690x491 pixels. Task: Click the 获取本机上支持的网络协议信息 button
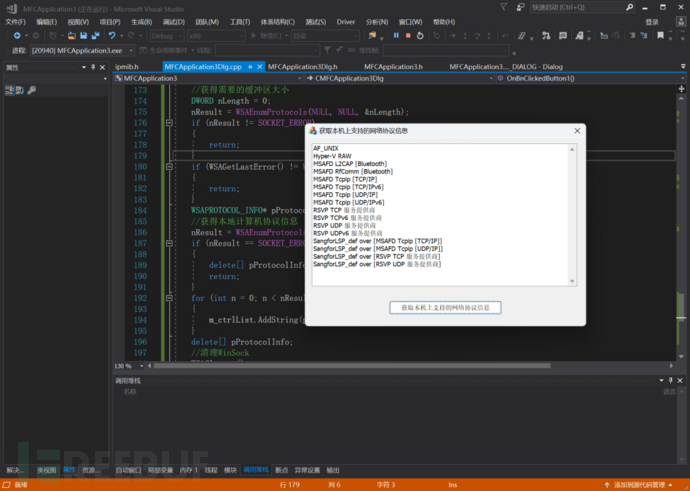pyautogui.click(x=445, y=308)
